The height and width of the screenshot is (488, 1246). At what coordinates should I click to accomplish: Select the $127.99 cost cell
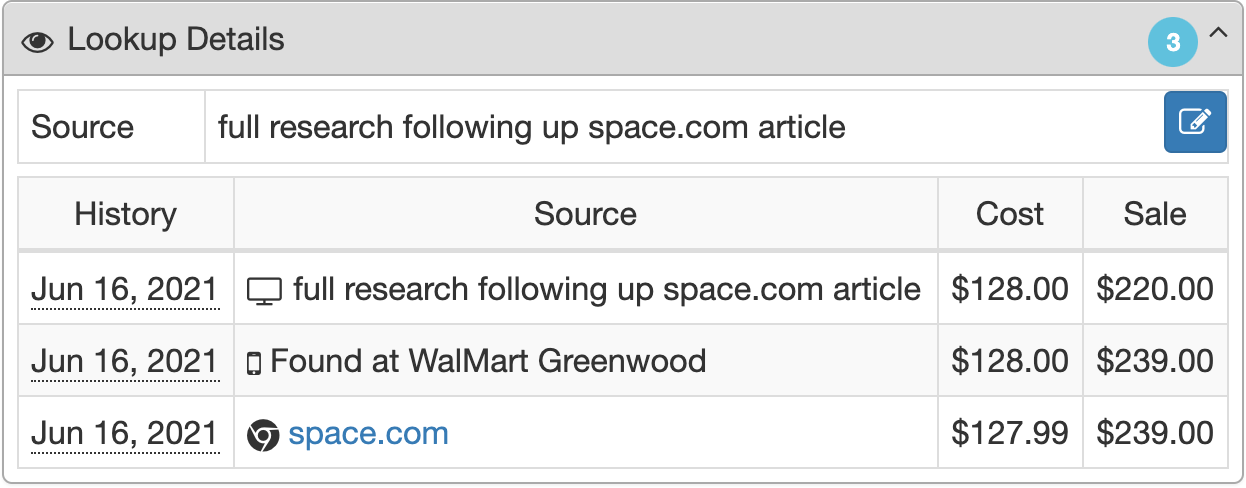coord(1010,433)
